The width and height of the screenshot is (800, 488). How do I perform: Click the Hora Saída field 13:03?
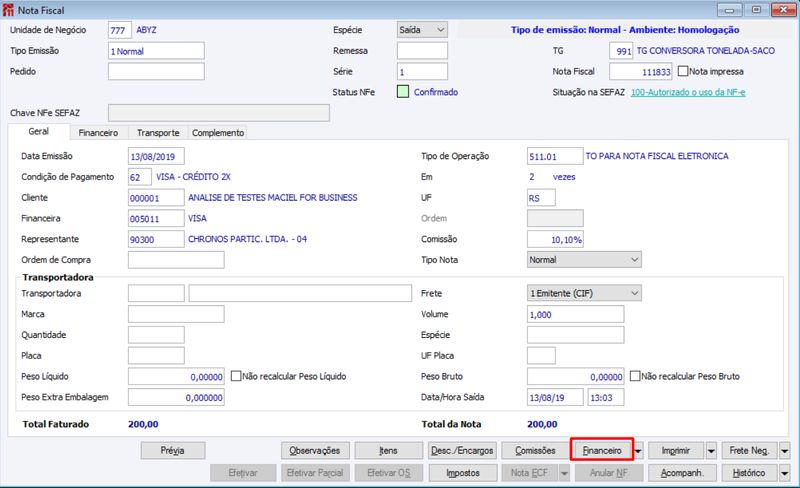pyautogui.click(x=606, y=397)
